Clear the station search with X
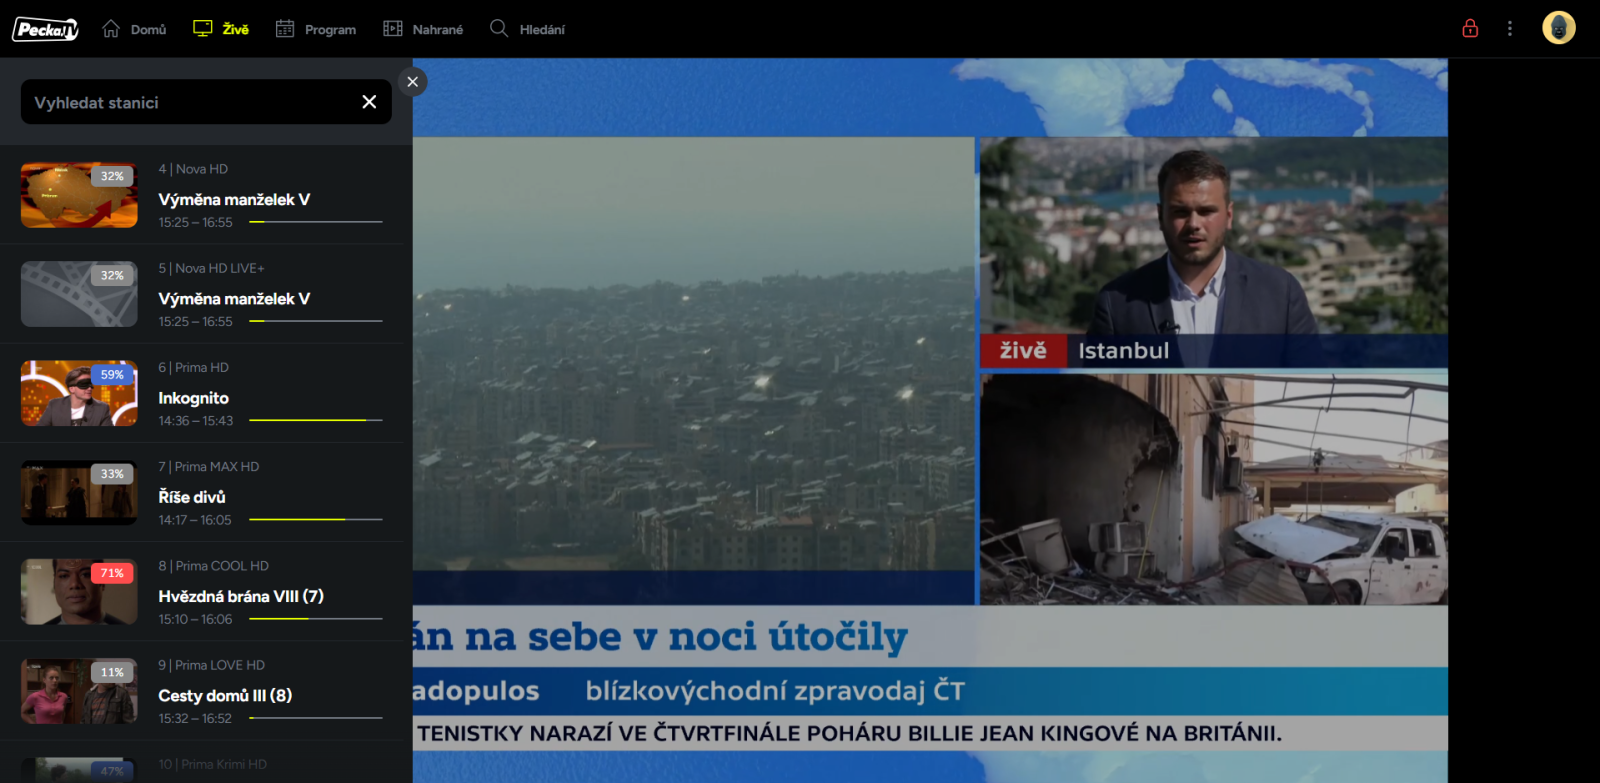 click(369, 102)
